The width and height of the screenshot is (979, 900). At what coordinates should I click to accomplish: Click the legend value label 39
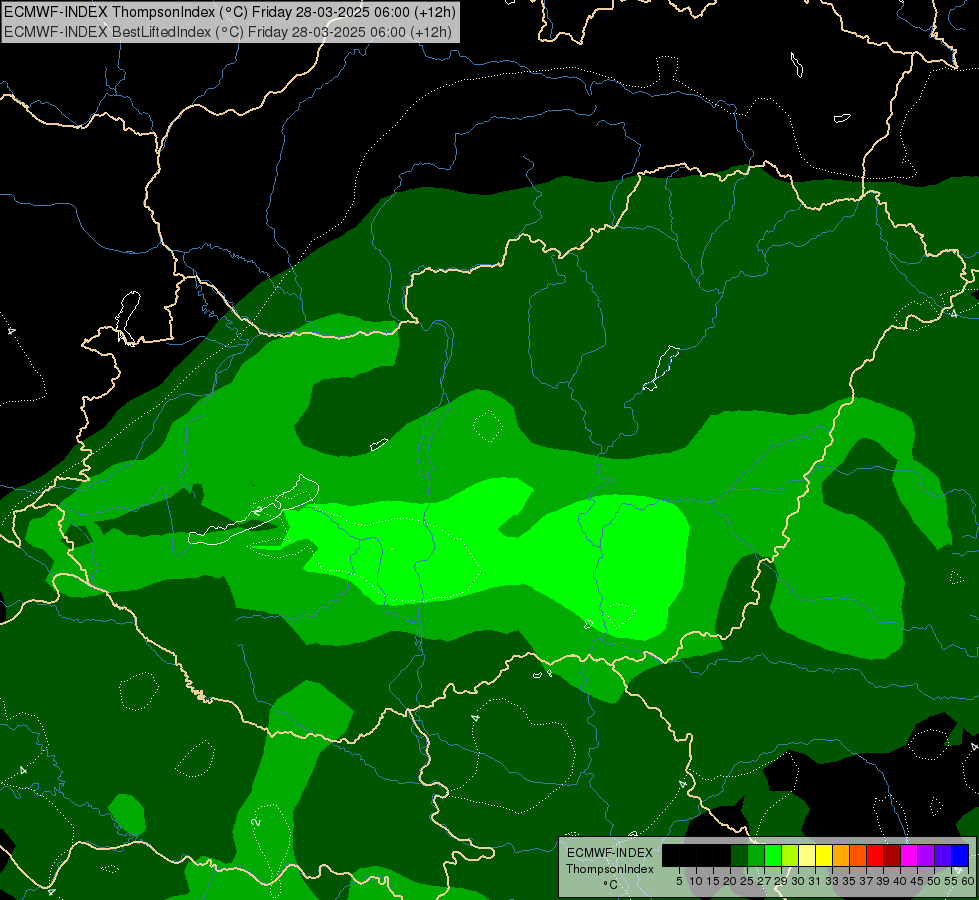884,881
